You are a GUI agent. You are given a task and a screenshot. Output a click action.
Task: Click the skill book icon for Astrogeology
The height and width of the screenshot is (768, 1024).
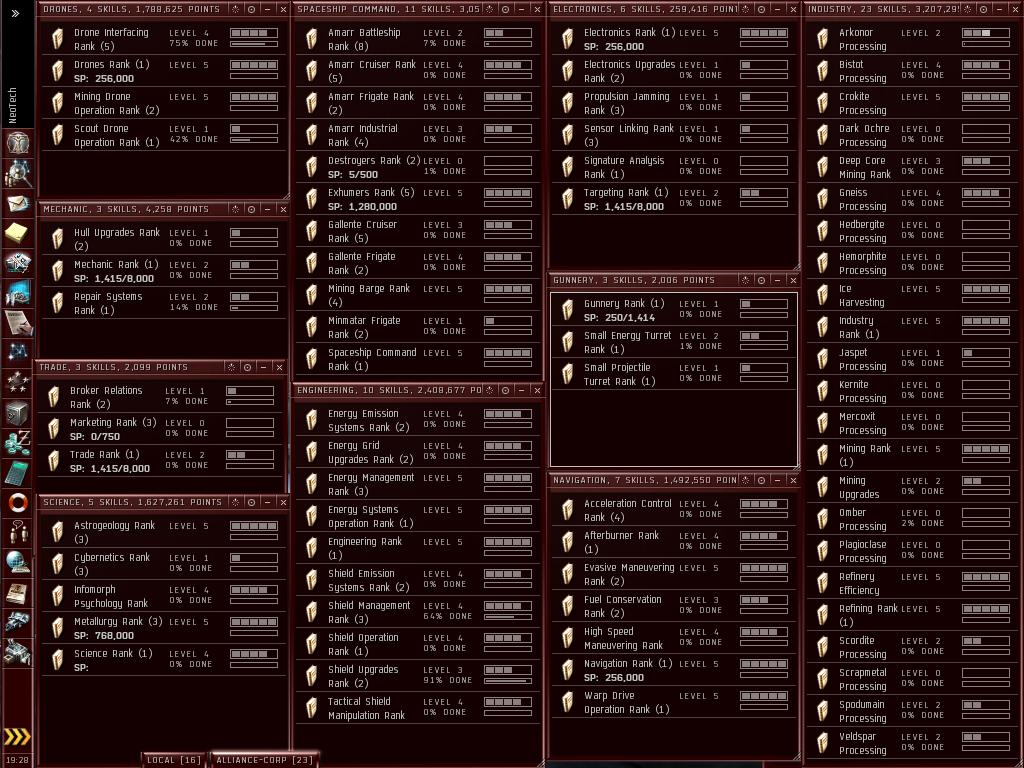pyautogui.click(x=57, y=532)
